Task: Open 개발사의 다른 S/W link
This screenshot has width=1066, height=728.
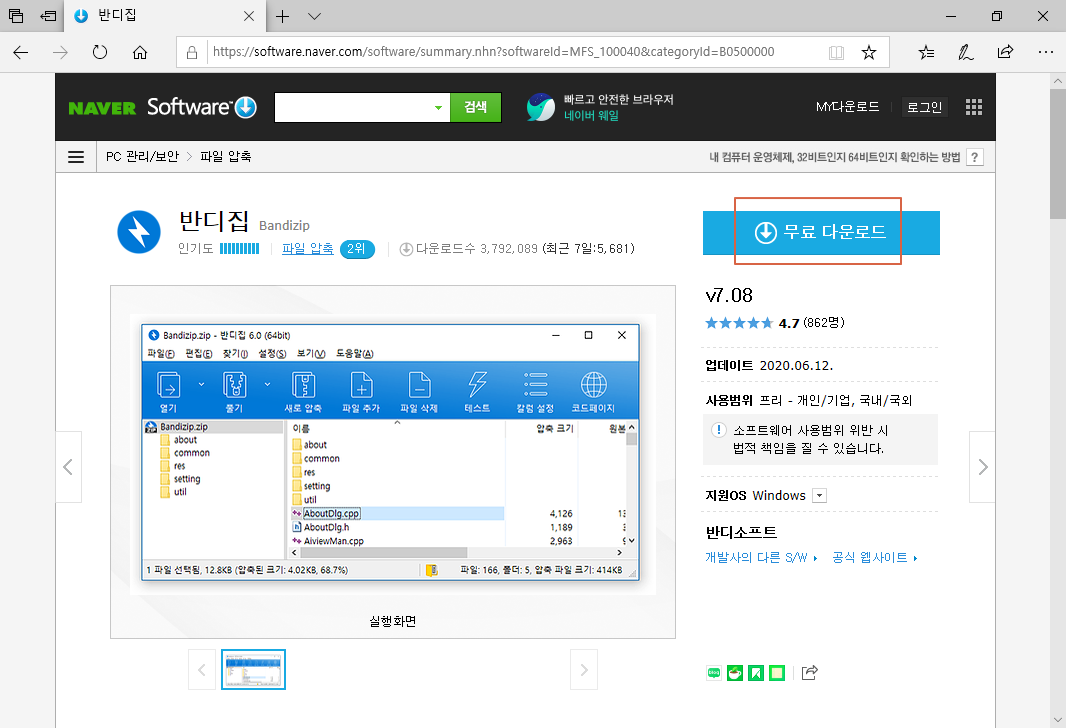Action: pos(761,557)
